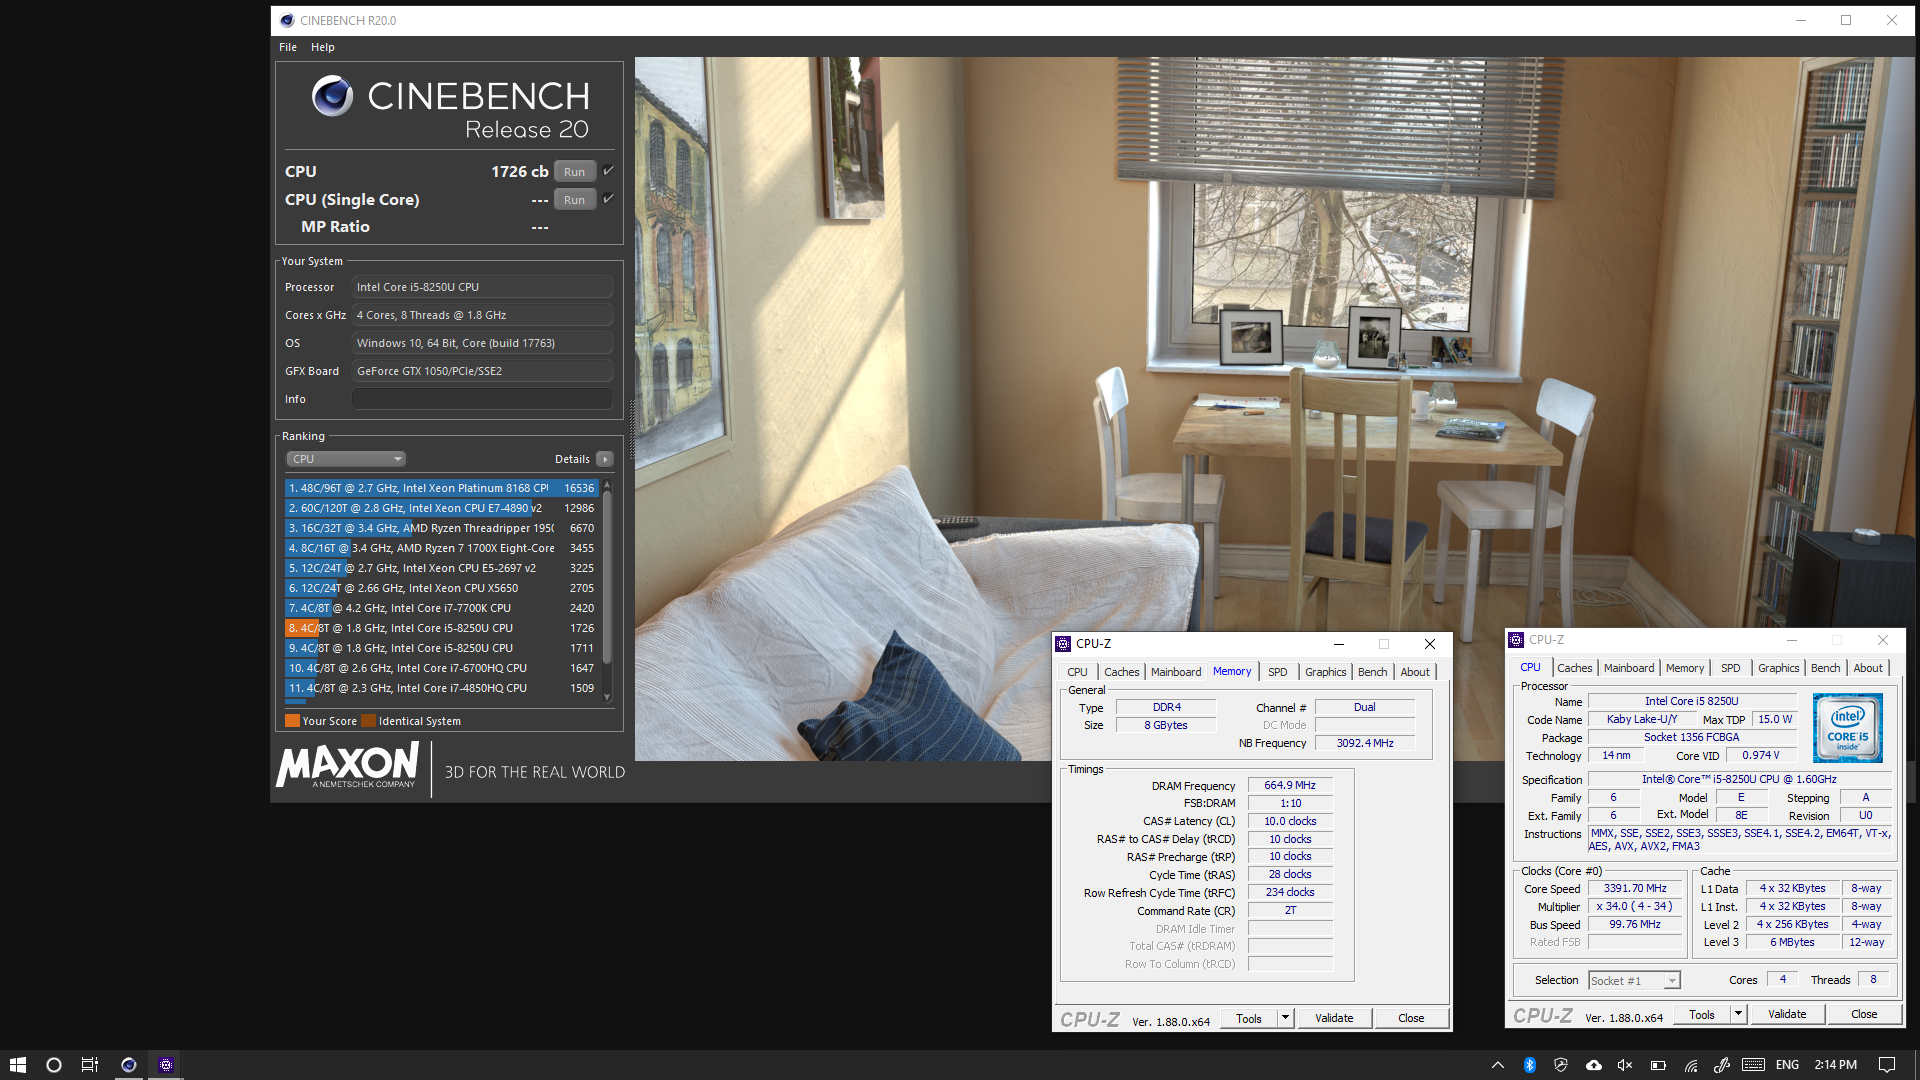Open Bluetooth tray icon
Image resolution: width=1920 pixels, height=1080 pixels.
pyautogui.click(x=1529, y=1065)
